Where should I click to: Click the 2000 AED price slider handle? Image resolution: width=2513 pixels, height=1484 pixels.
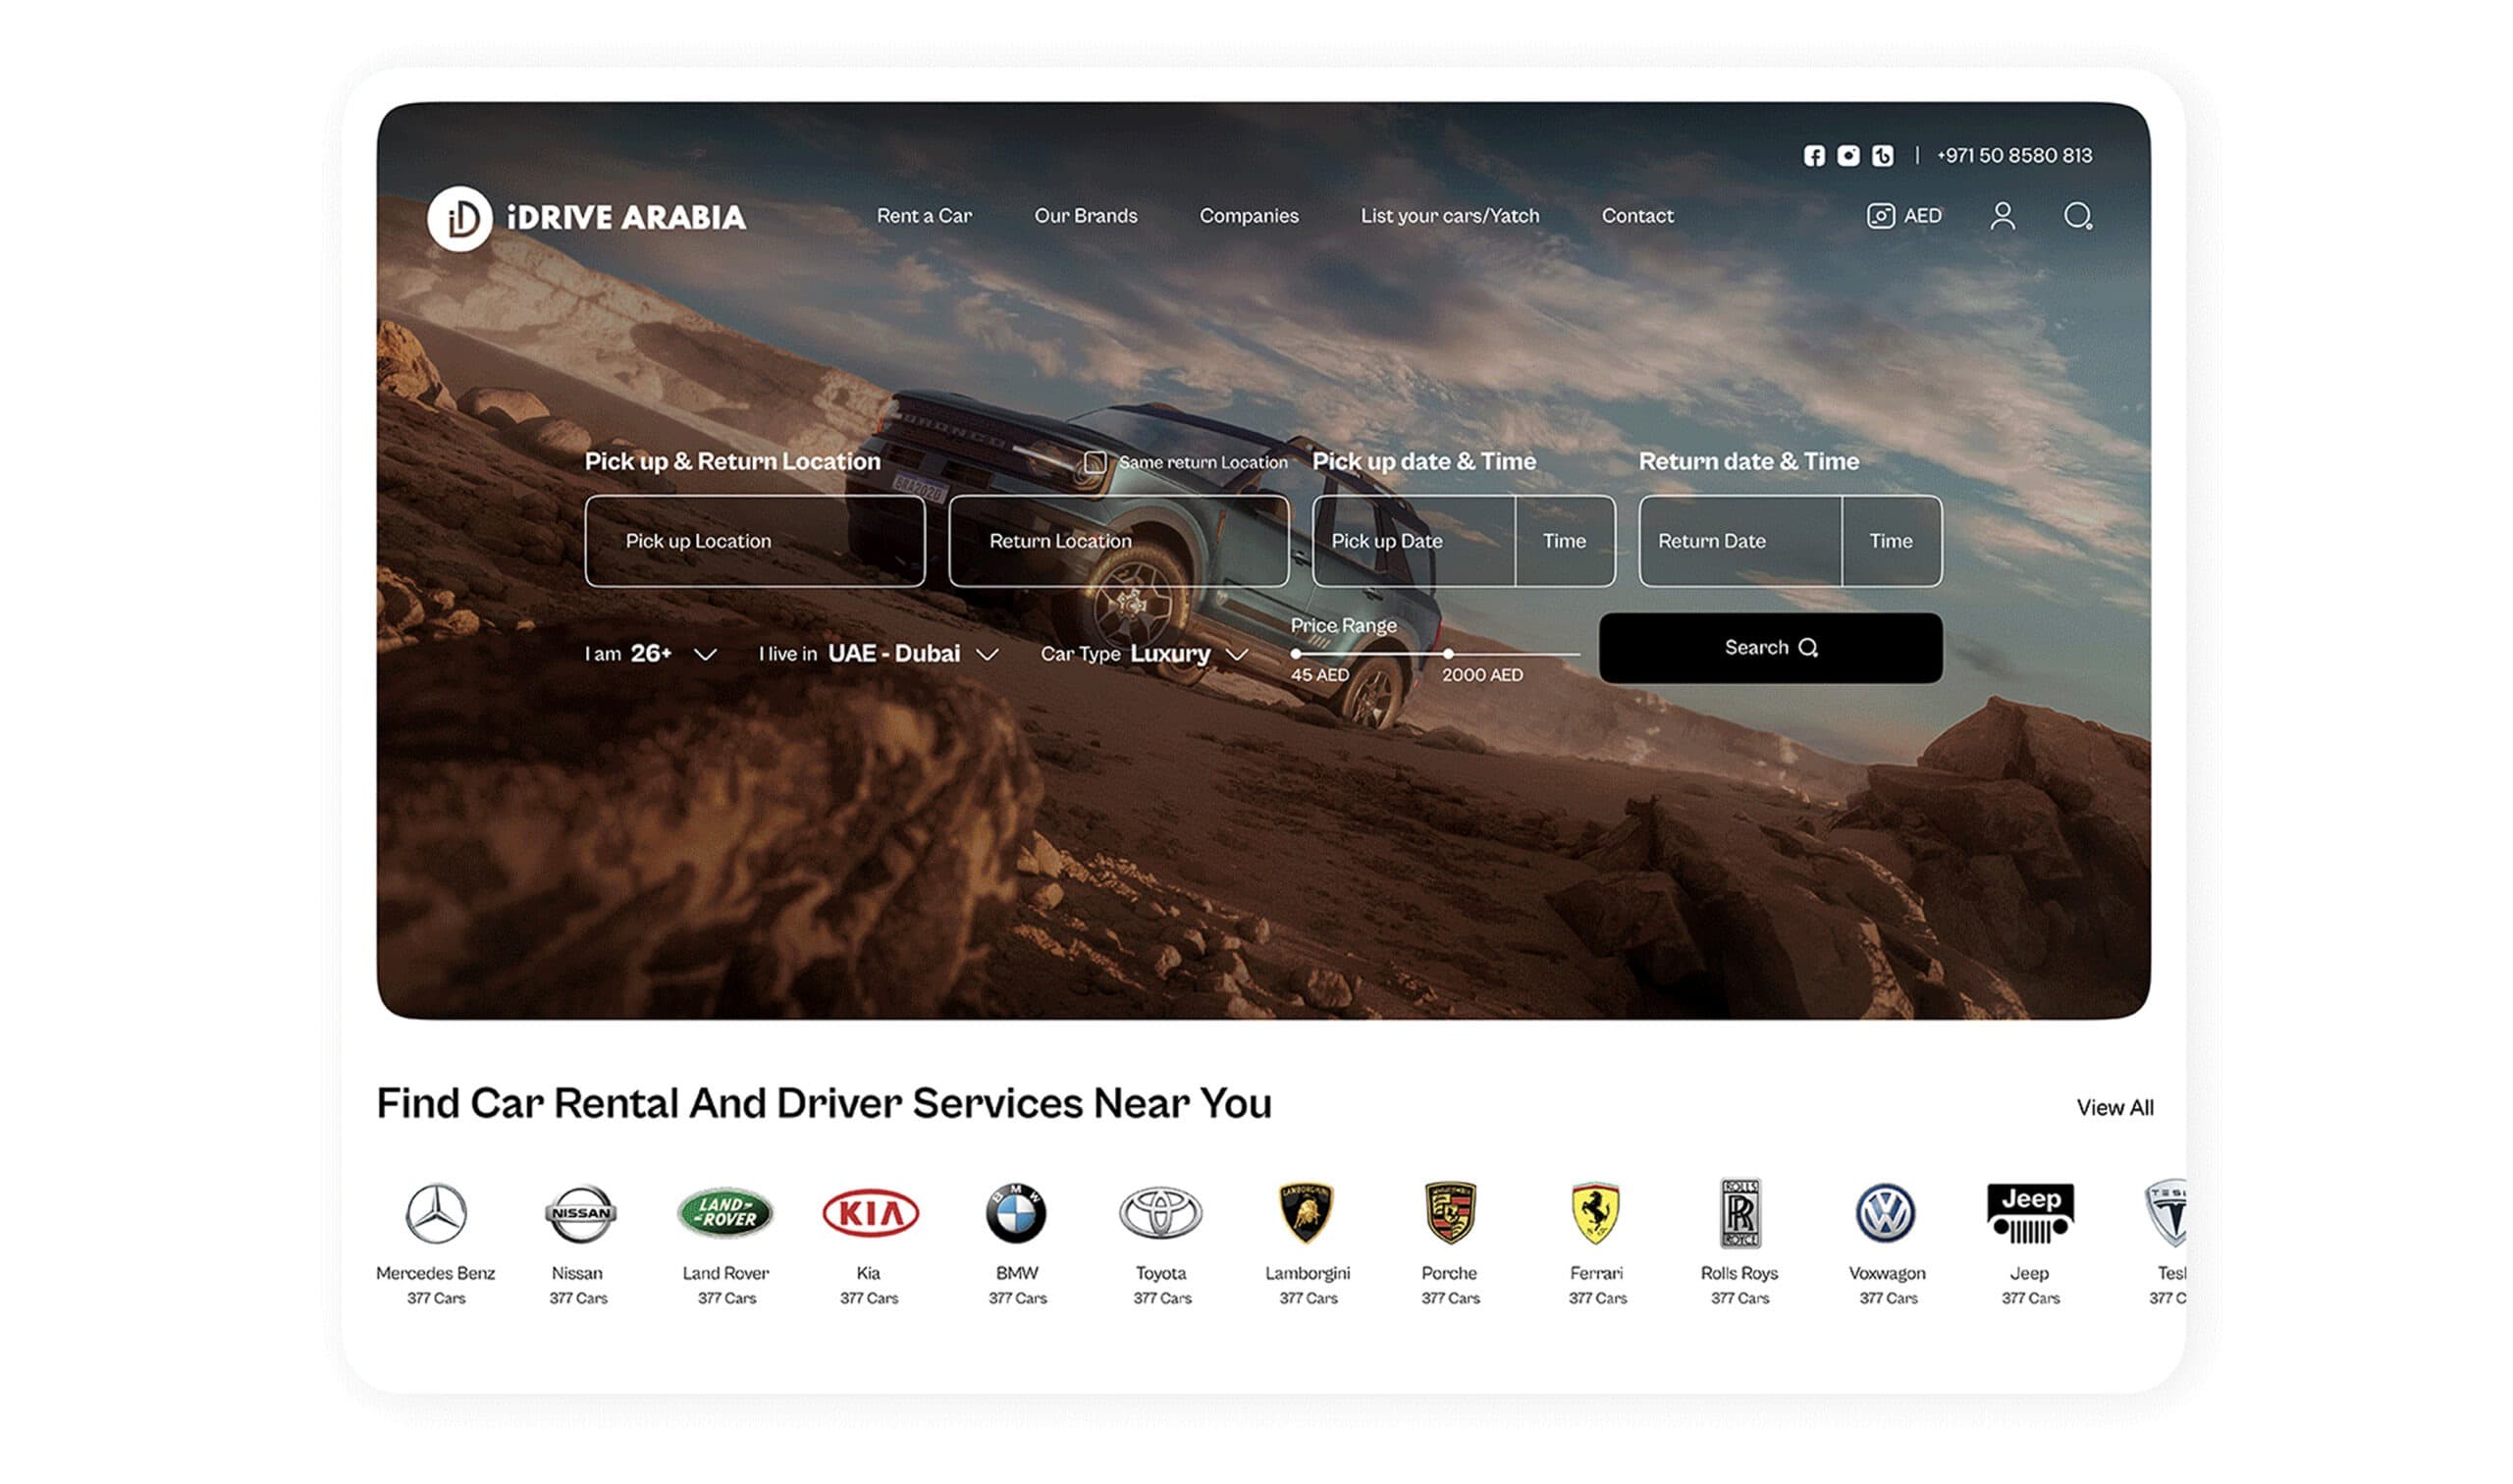(1447, 654)
